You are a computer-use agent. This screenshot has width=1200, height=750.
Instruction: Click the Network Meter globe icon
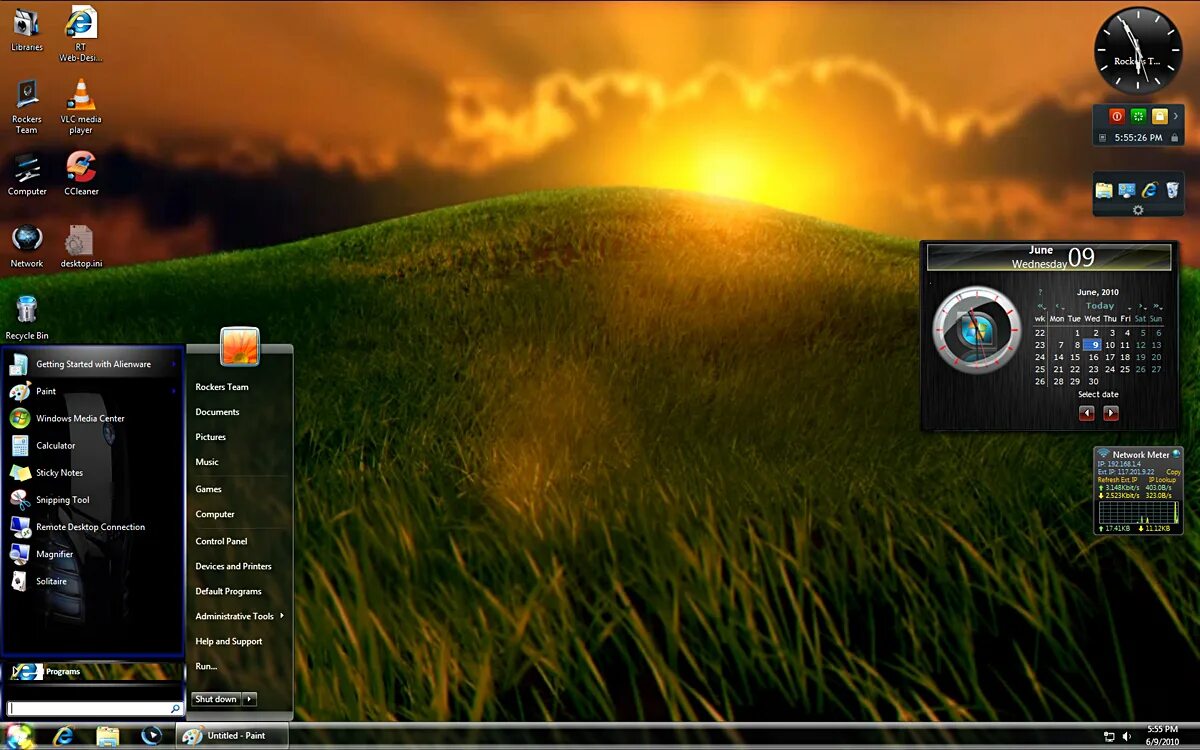pos(1177,455)
